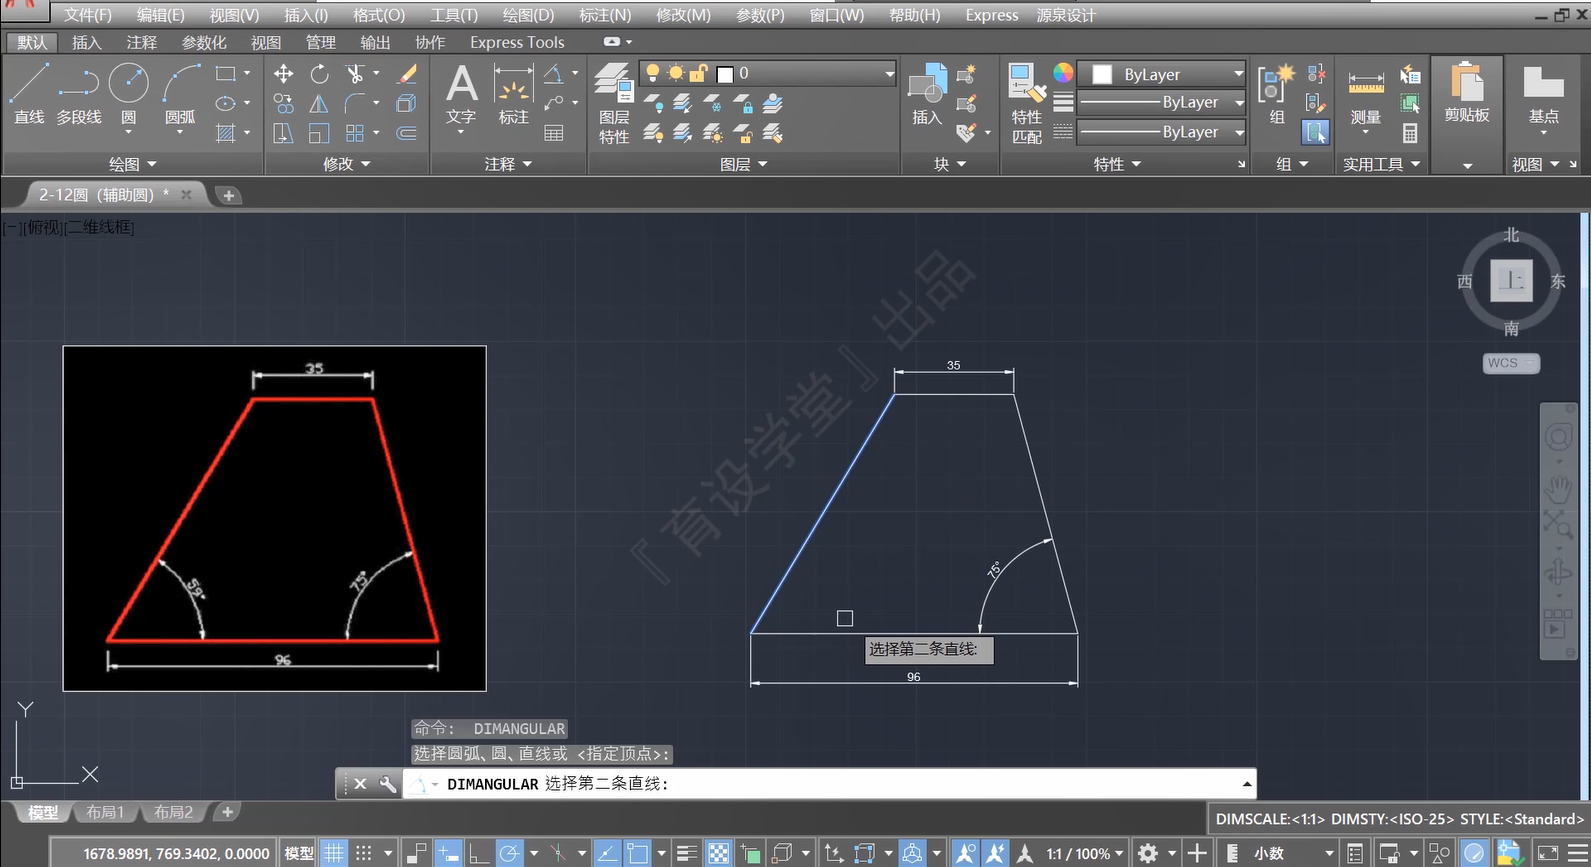Viewport: 1591px width, 867px height.
Task: Open the 文件(F) menu
Action: pyautogui.click(x=88, y=15)
